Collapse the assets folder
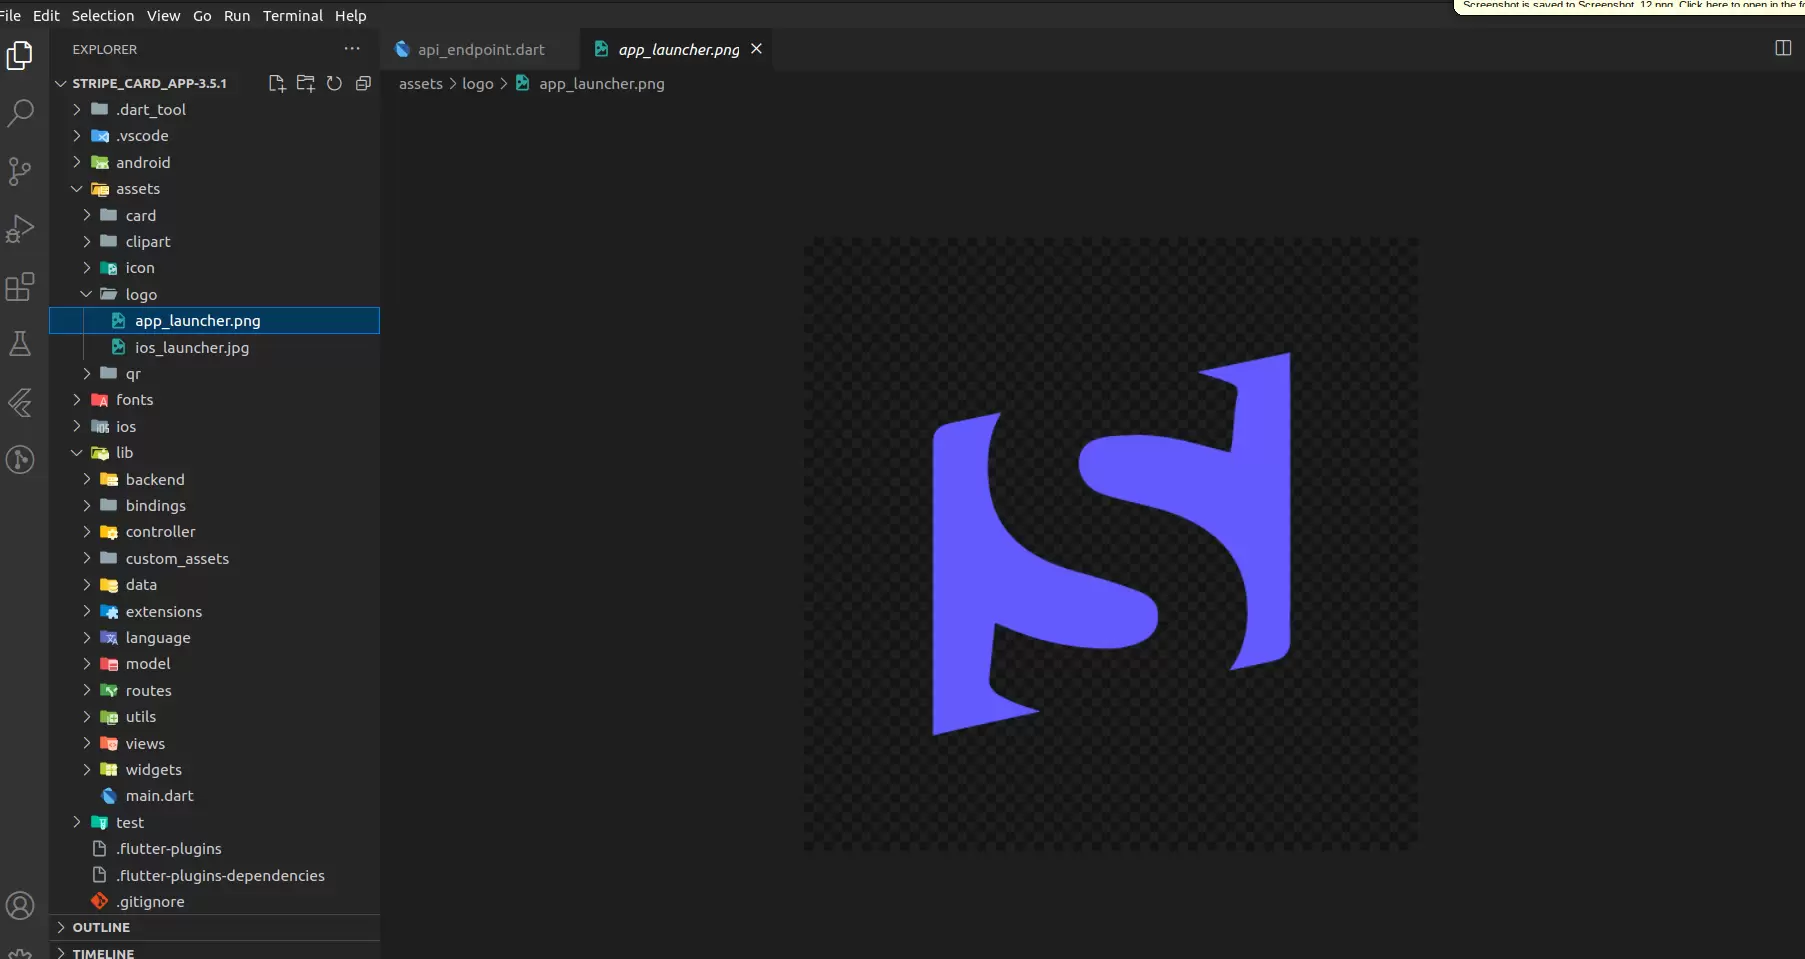The image size is (1805, 959). point(214,188)
